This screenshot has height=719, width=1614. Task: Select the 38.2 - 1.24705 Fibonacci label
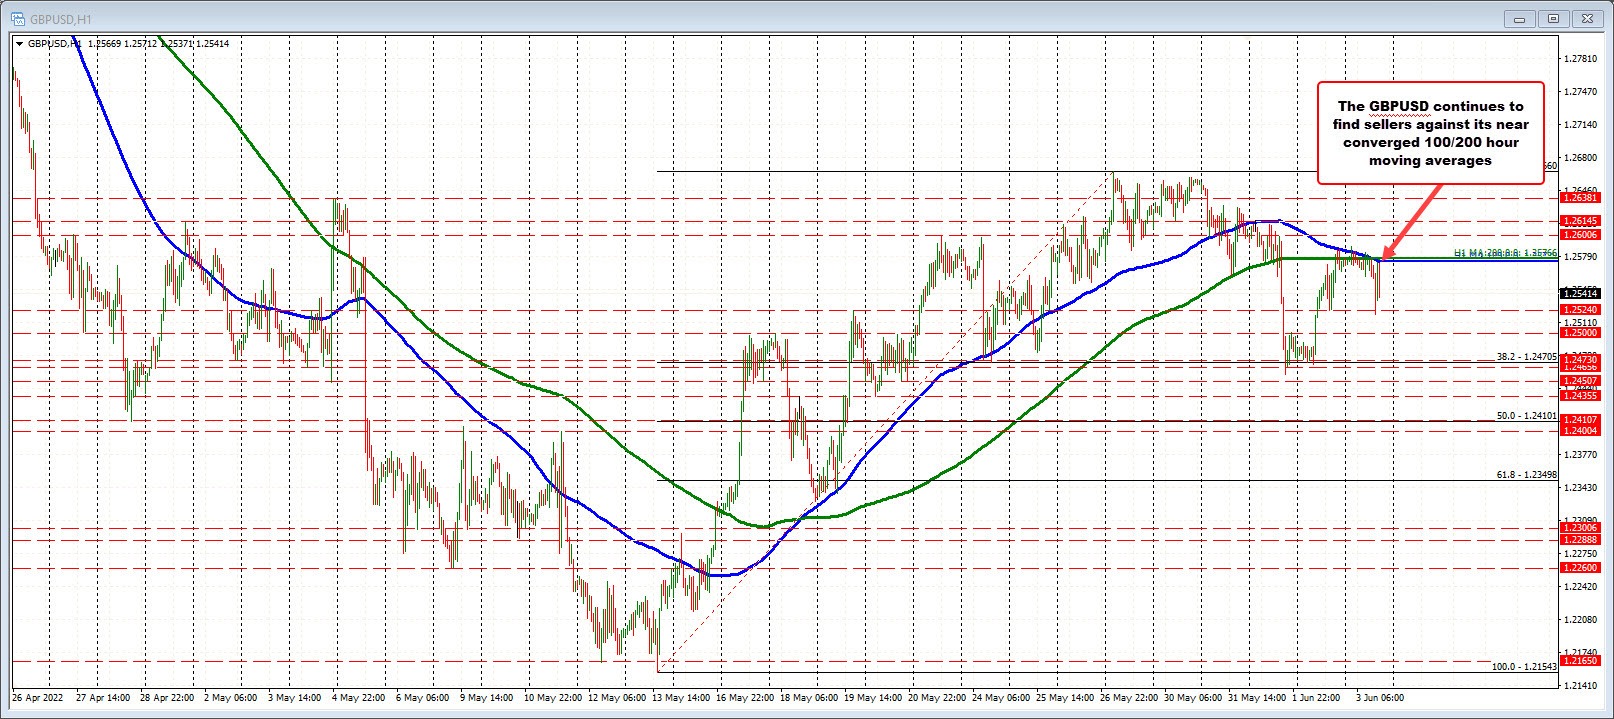point(1526,356)
